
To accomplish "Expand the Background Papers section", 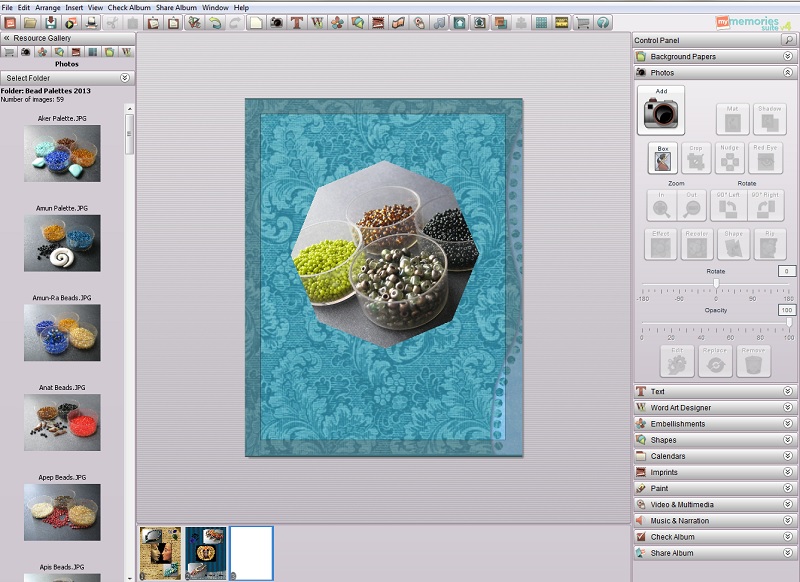I will (788, 57).
